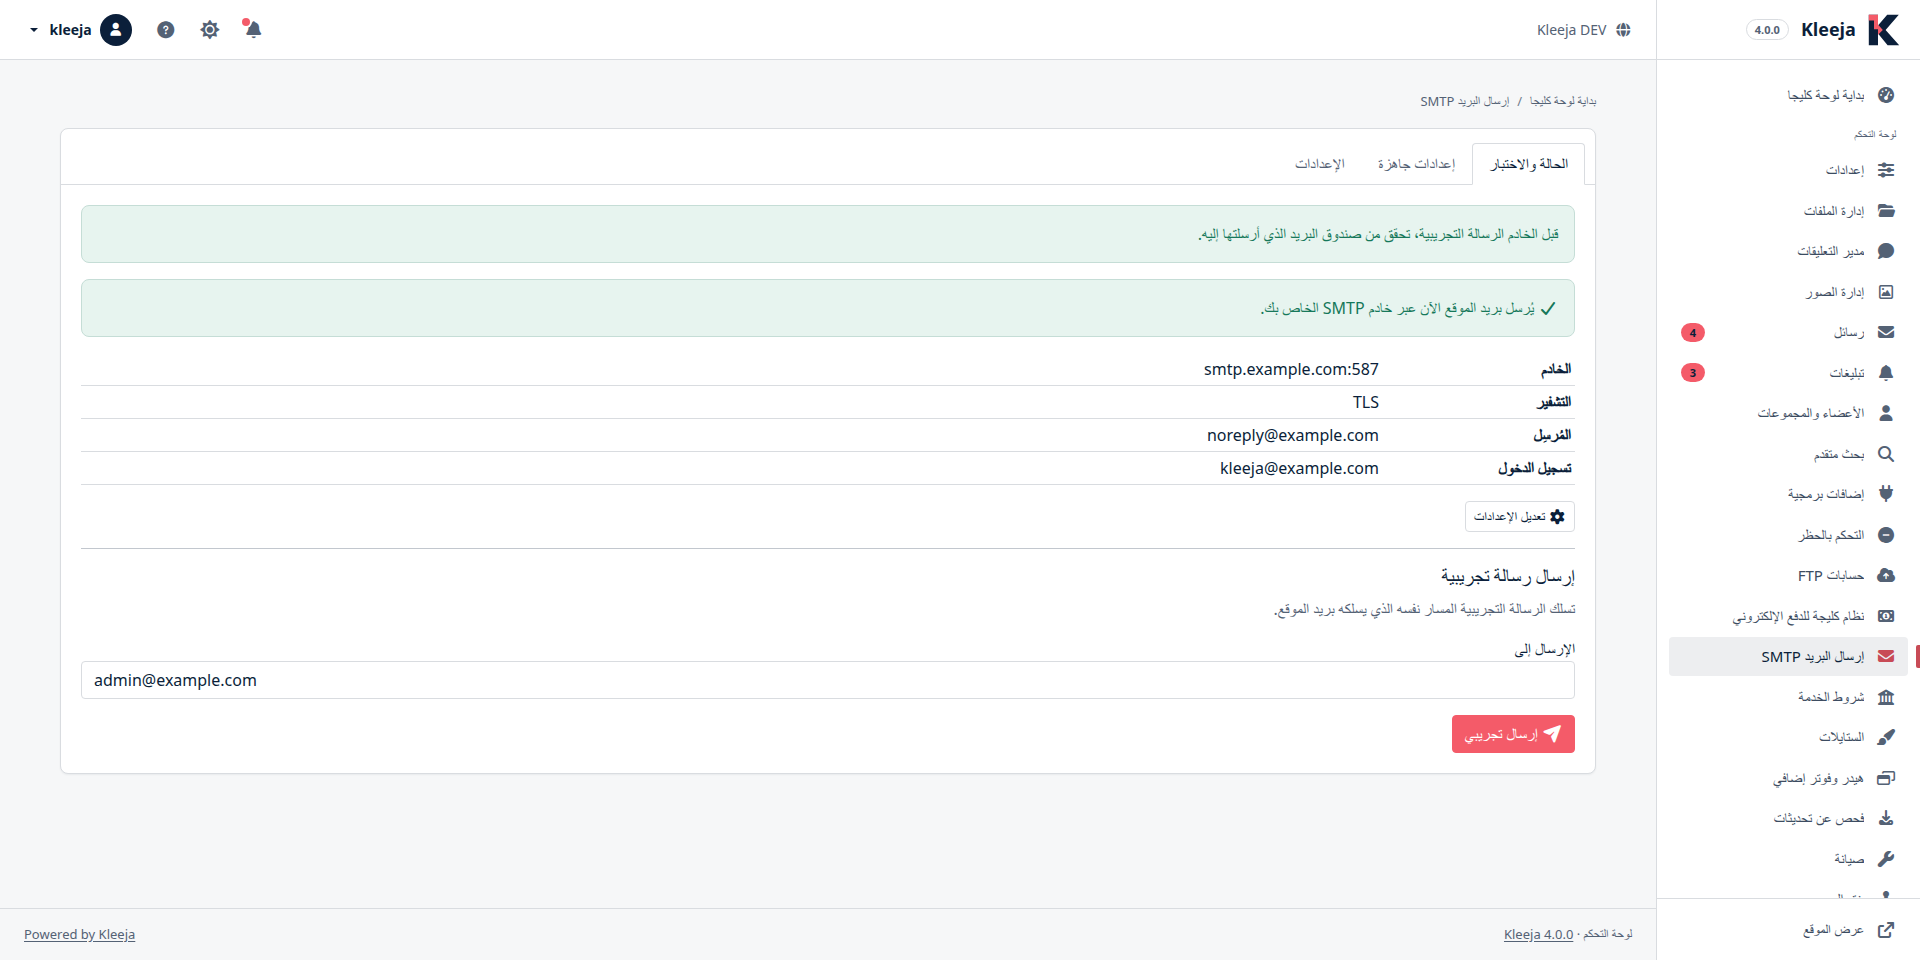Click the smtp.example.com:587 server value
Image resolution: width=1920 pixels, height=960 pixels.
click(x=1291, y=369)
